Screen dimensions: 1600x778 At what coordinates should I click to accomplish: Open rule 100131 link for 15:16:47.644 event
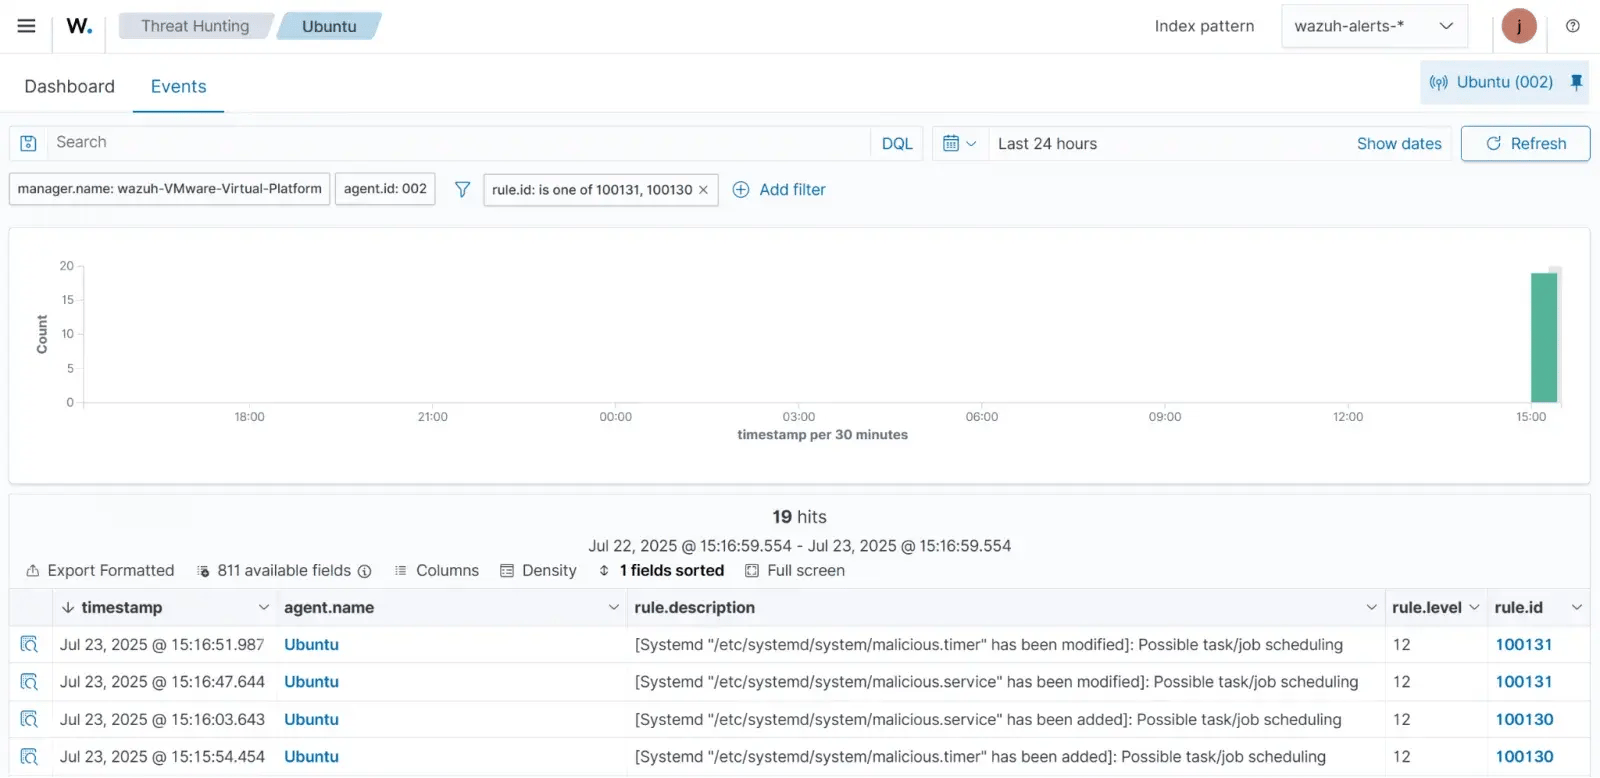(1524, 681)
